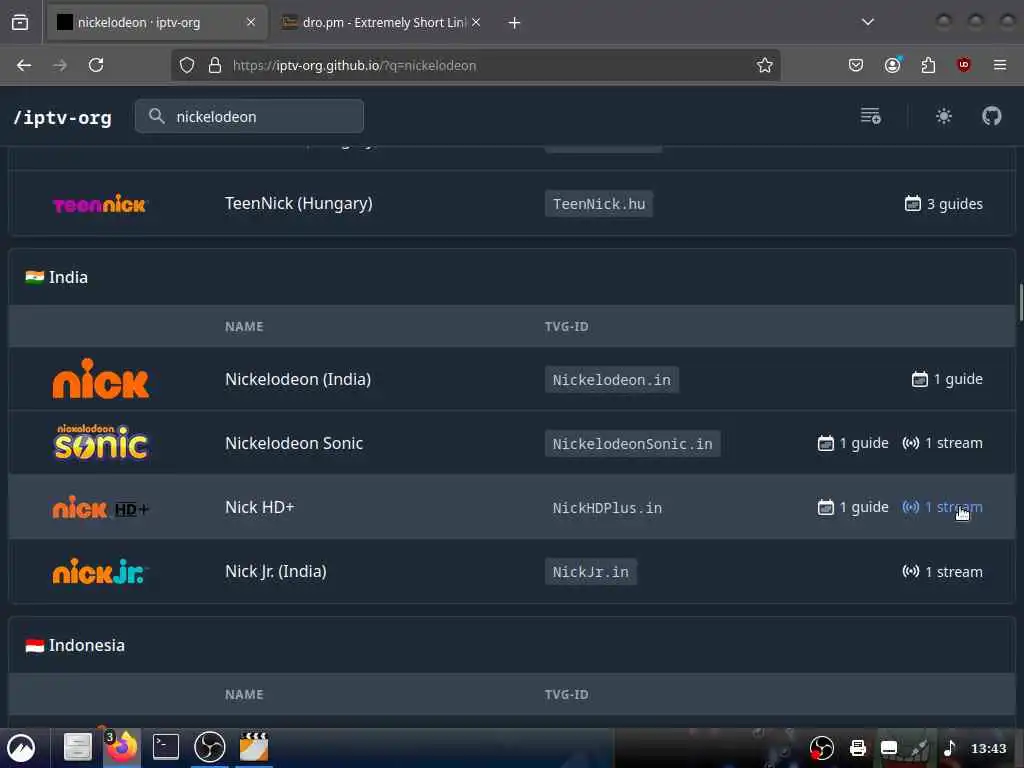Copy the NickHDPlus.in TVG-ID
This screenshot has height=768, width=1024.
pyautogui.click(x=607, y=507)
